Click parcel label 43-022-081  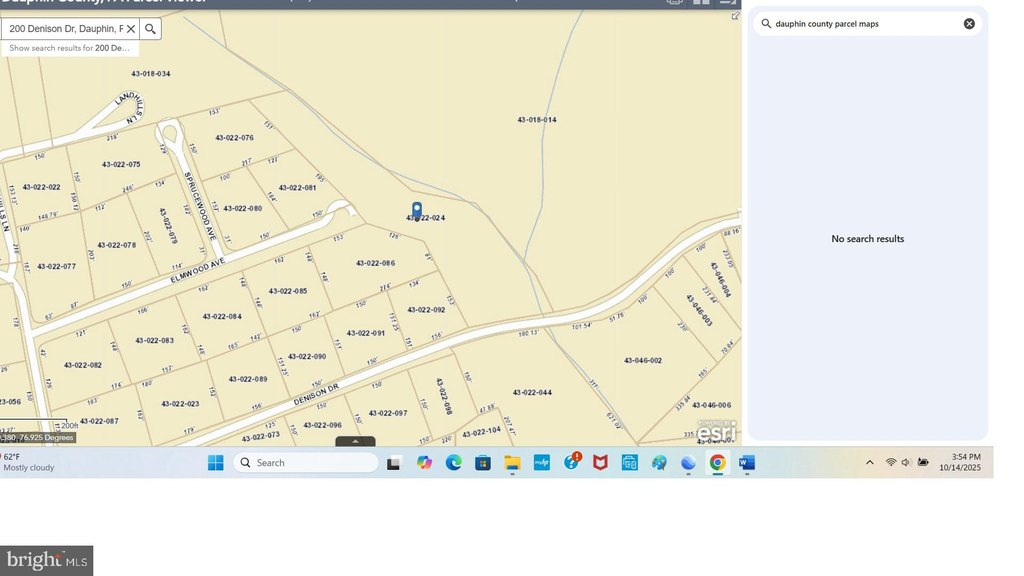(297, 188)
